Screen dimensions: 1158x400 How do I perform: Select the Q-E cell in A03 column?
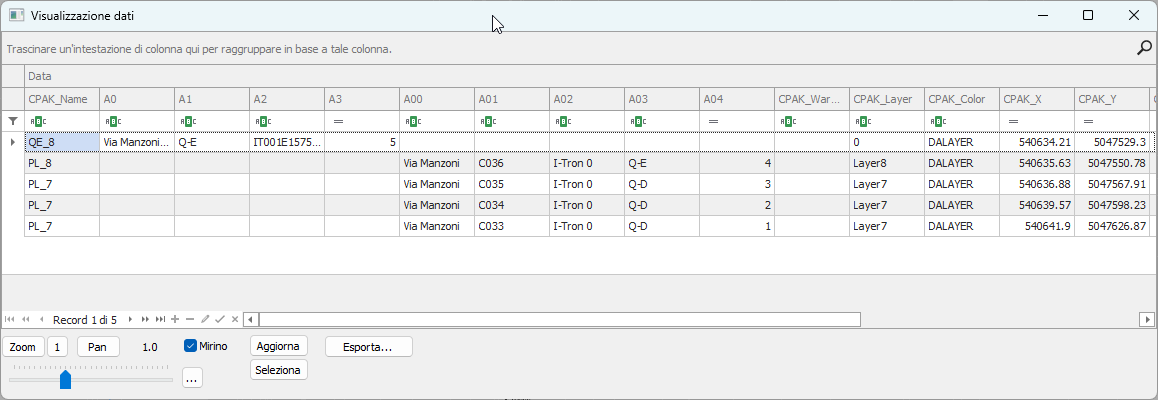(x=662, y=163)
